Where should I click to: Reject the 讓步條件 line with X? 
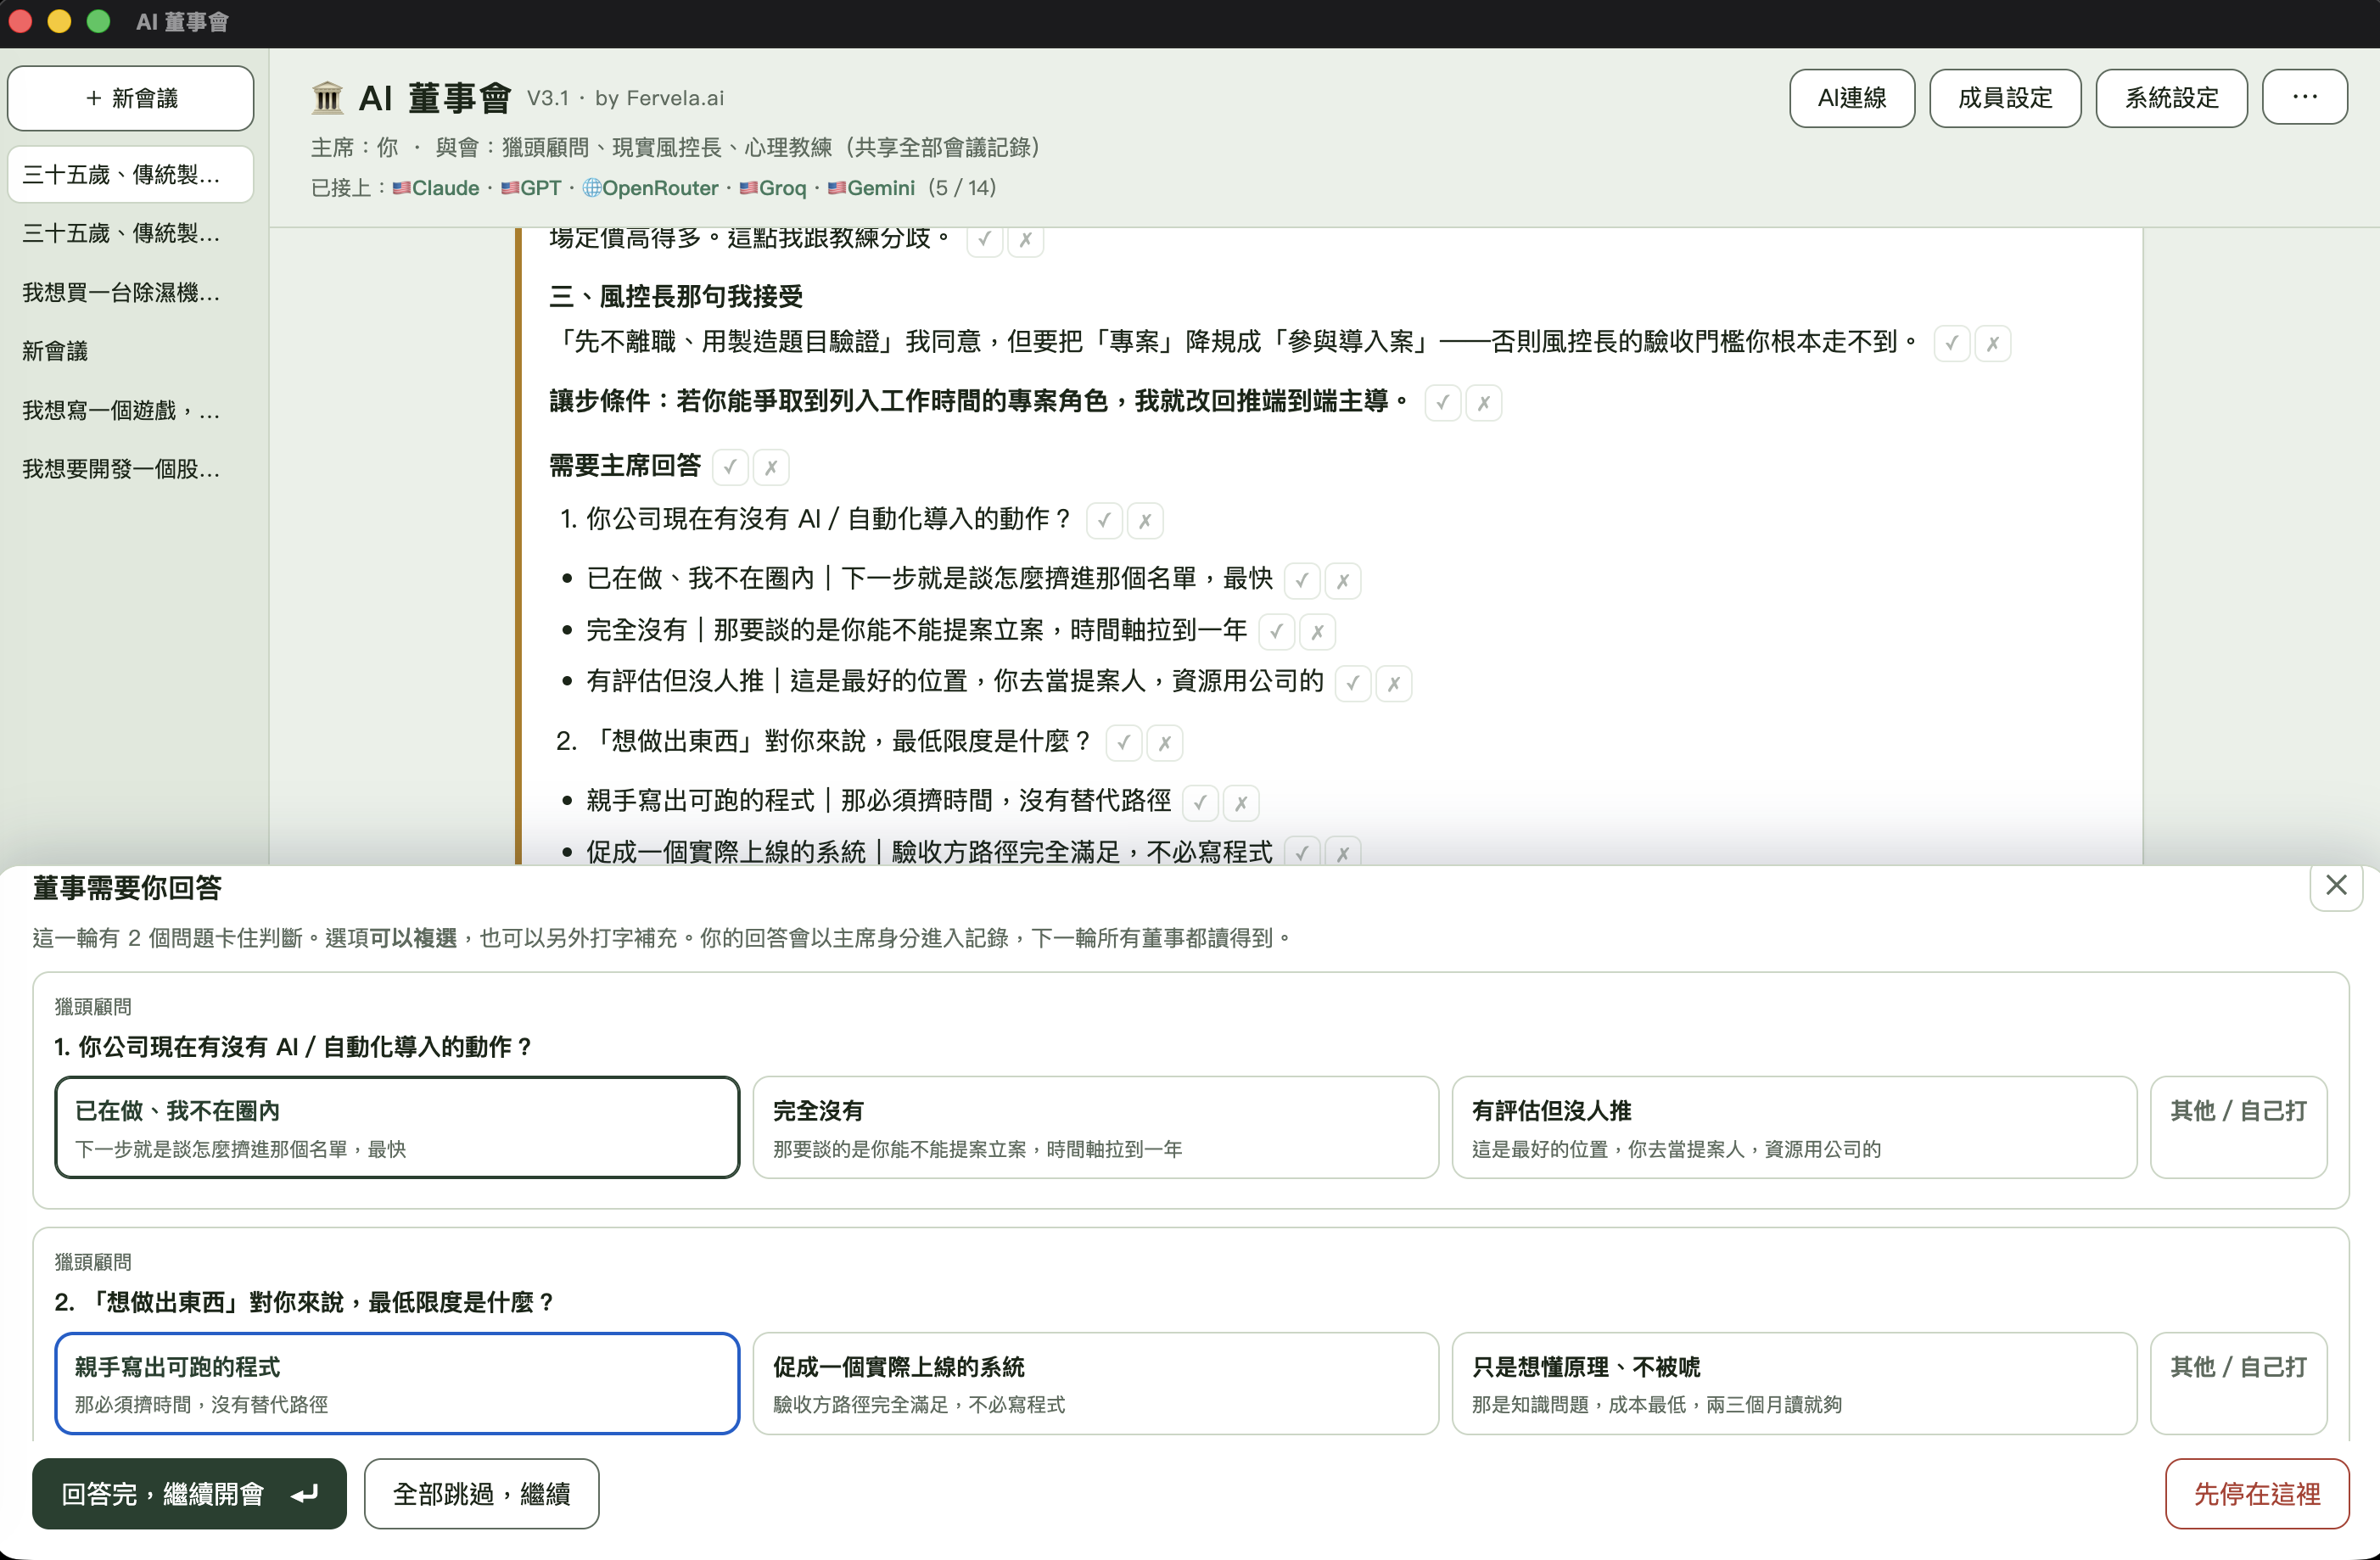[x=1484, y=403]
